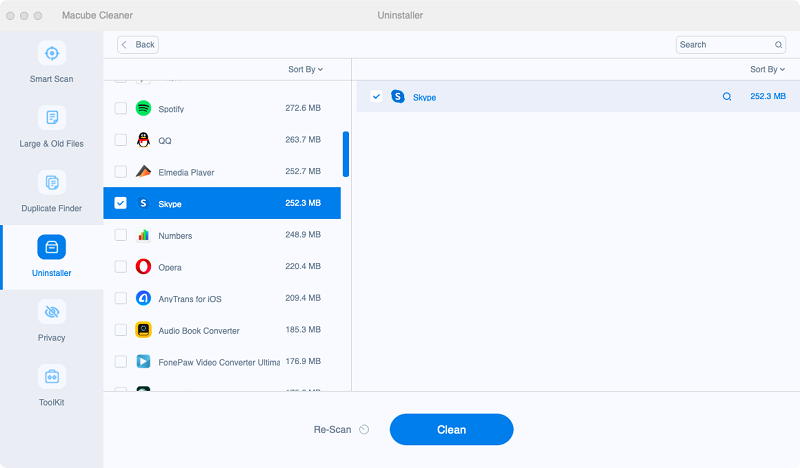Select the QQ app name
Screen dimensions: 800x468
[x=165, y=141]
